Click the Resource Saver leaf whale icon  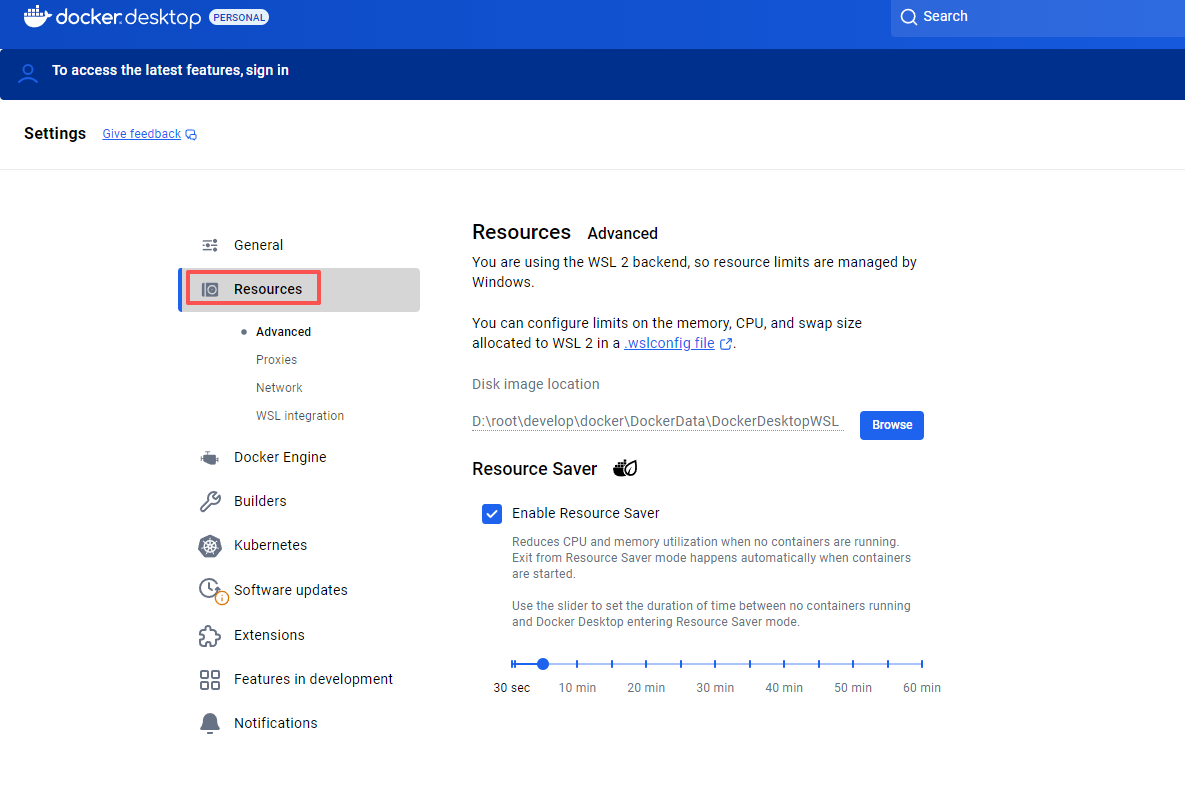tap(625, 468)
